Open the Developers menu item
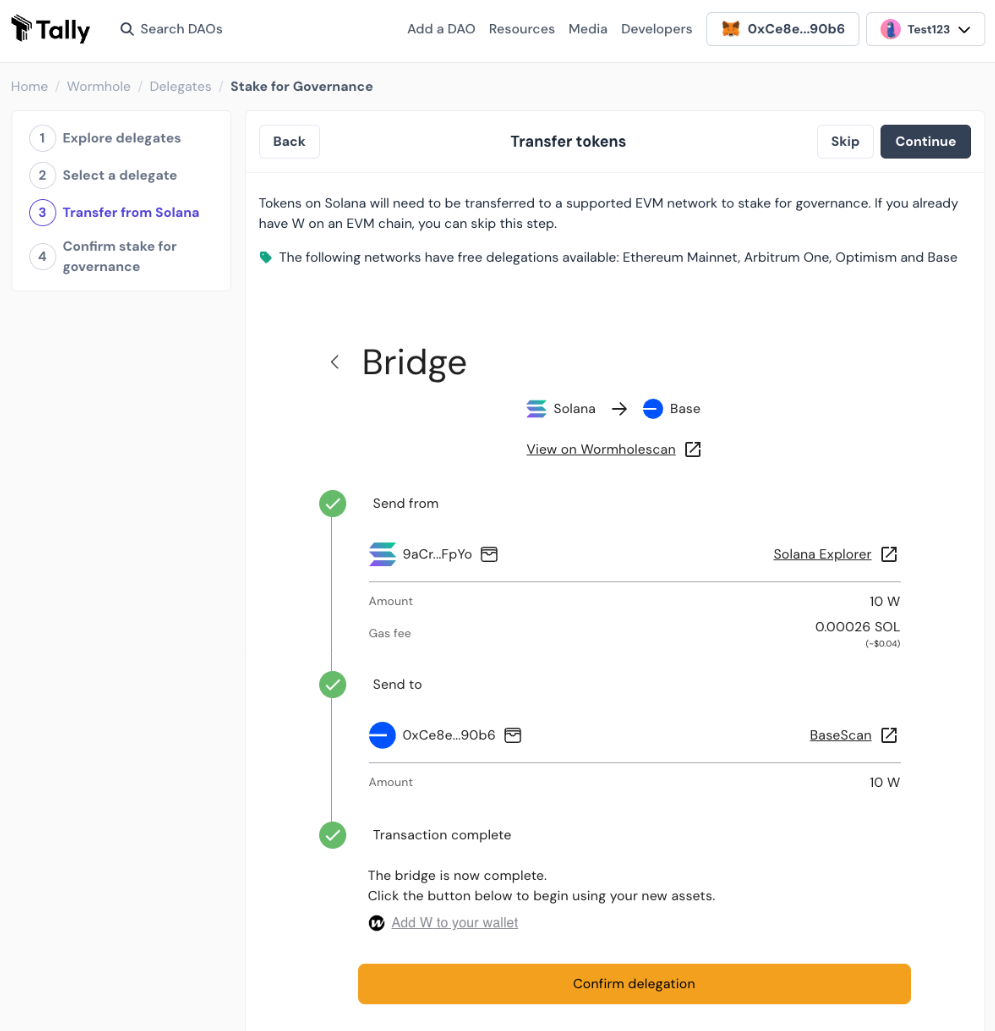The width and height of the screenshot is (995, 1031). pos(656,29)
